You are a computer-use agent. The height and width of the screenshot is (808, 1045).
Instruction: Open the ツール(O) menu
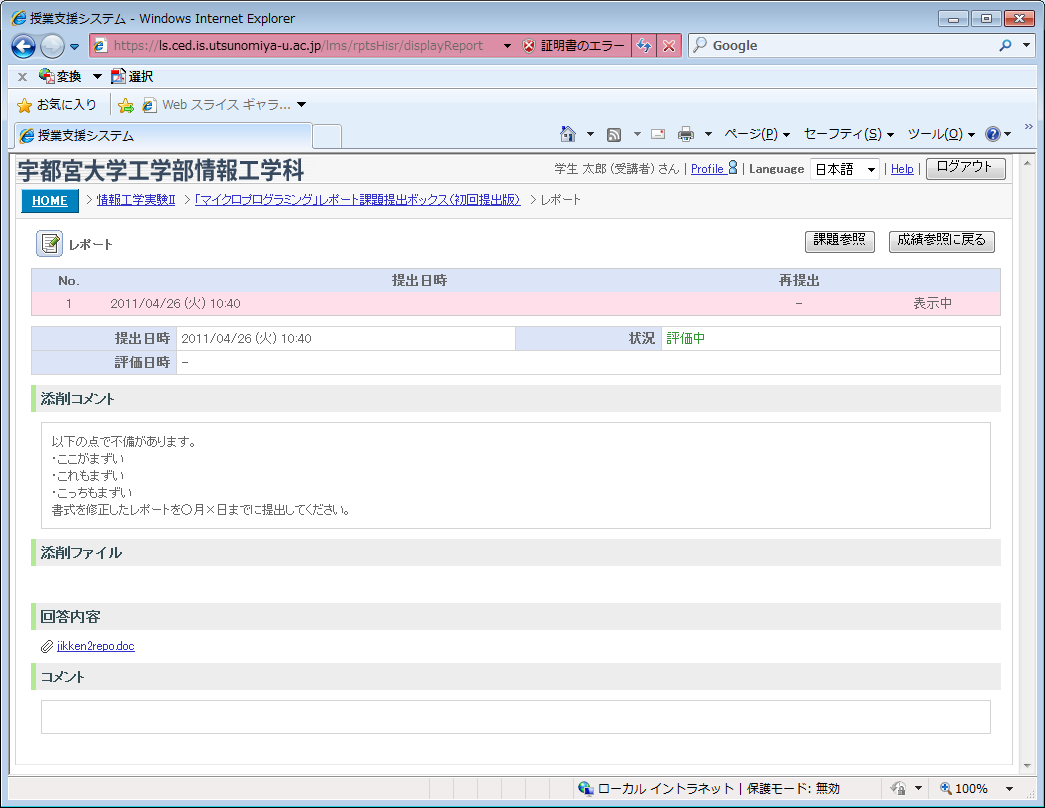[940, 134]
